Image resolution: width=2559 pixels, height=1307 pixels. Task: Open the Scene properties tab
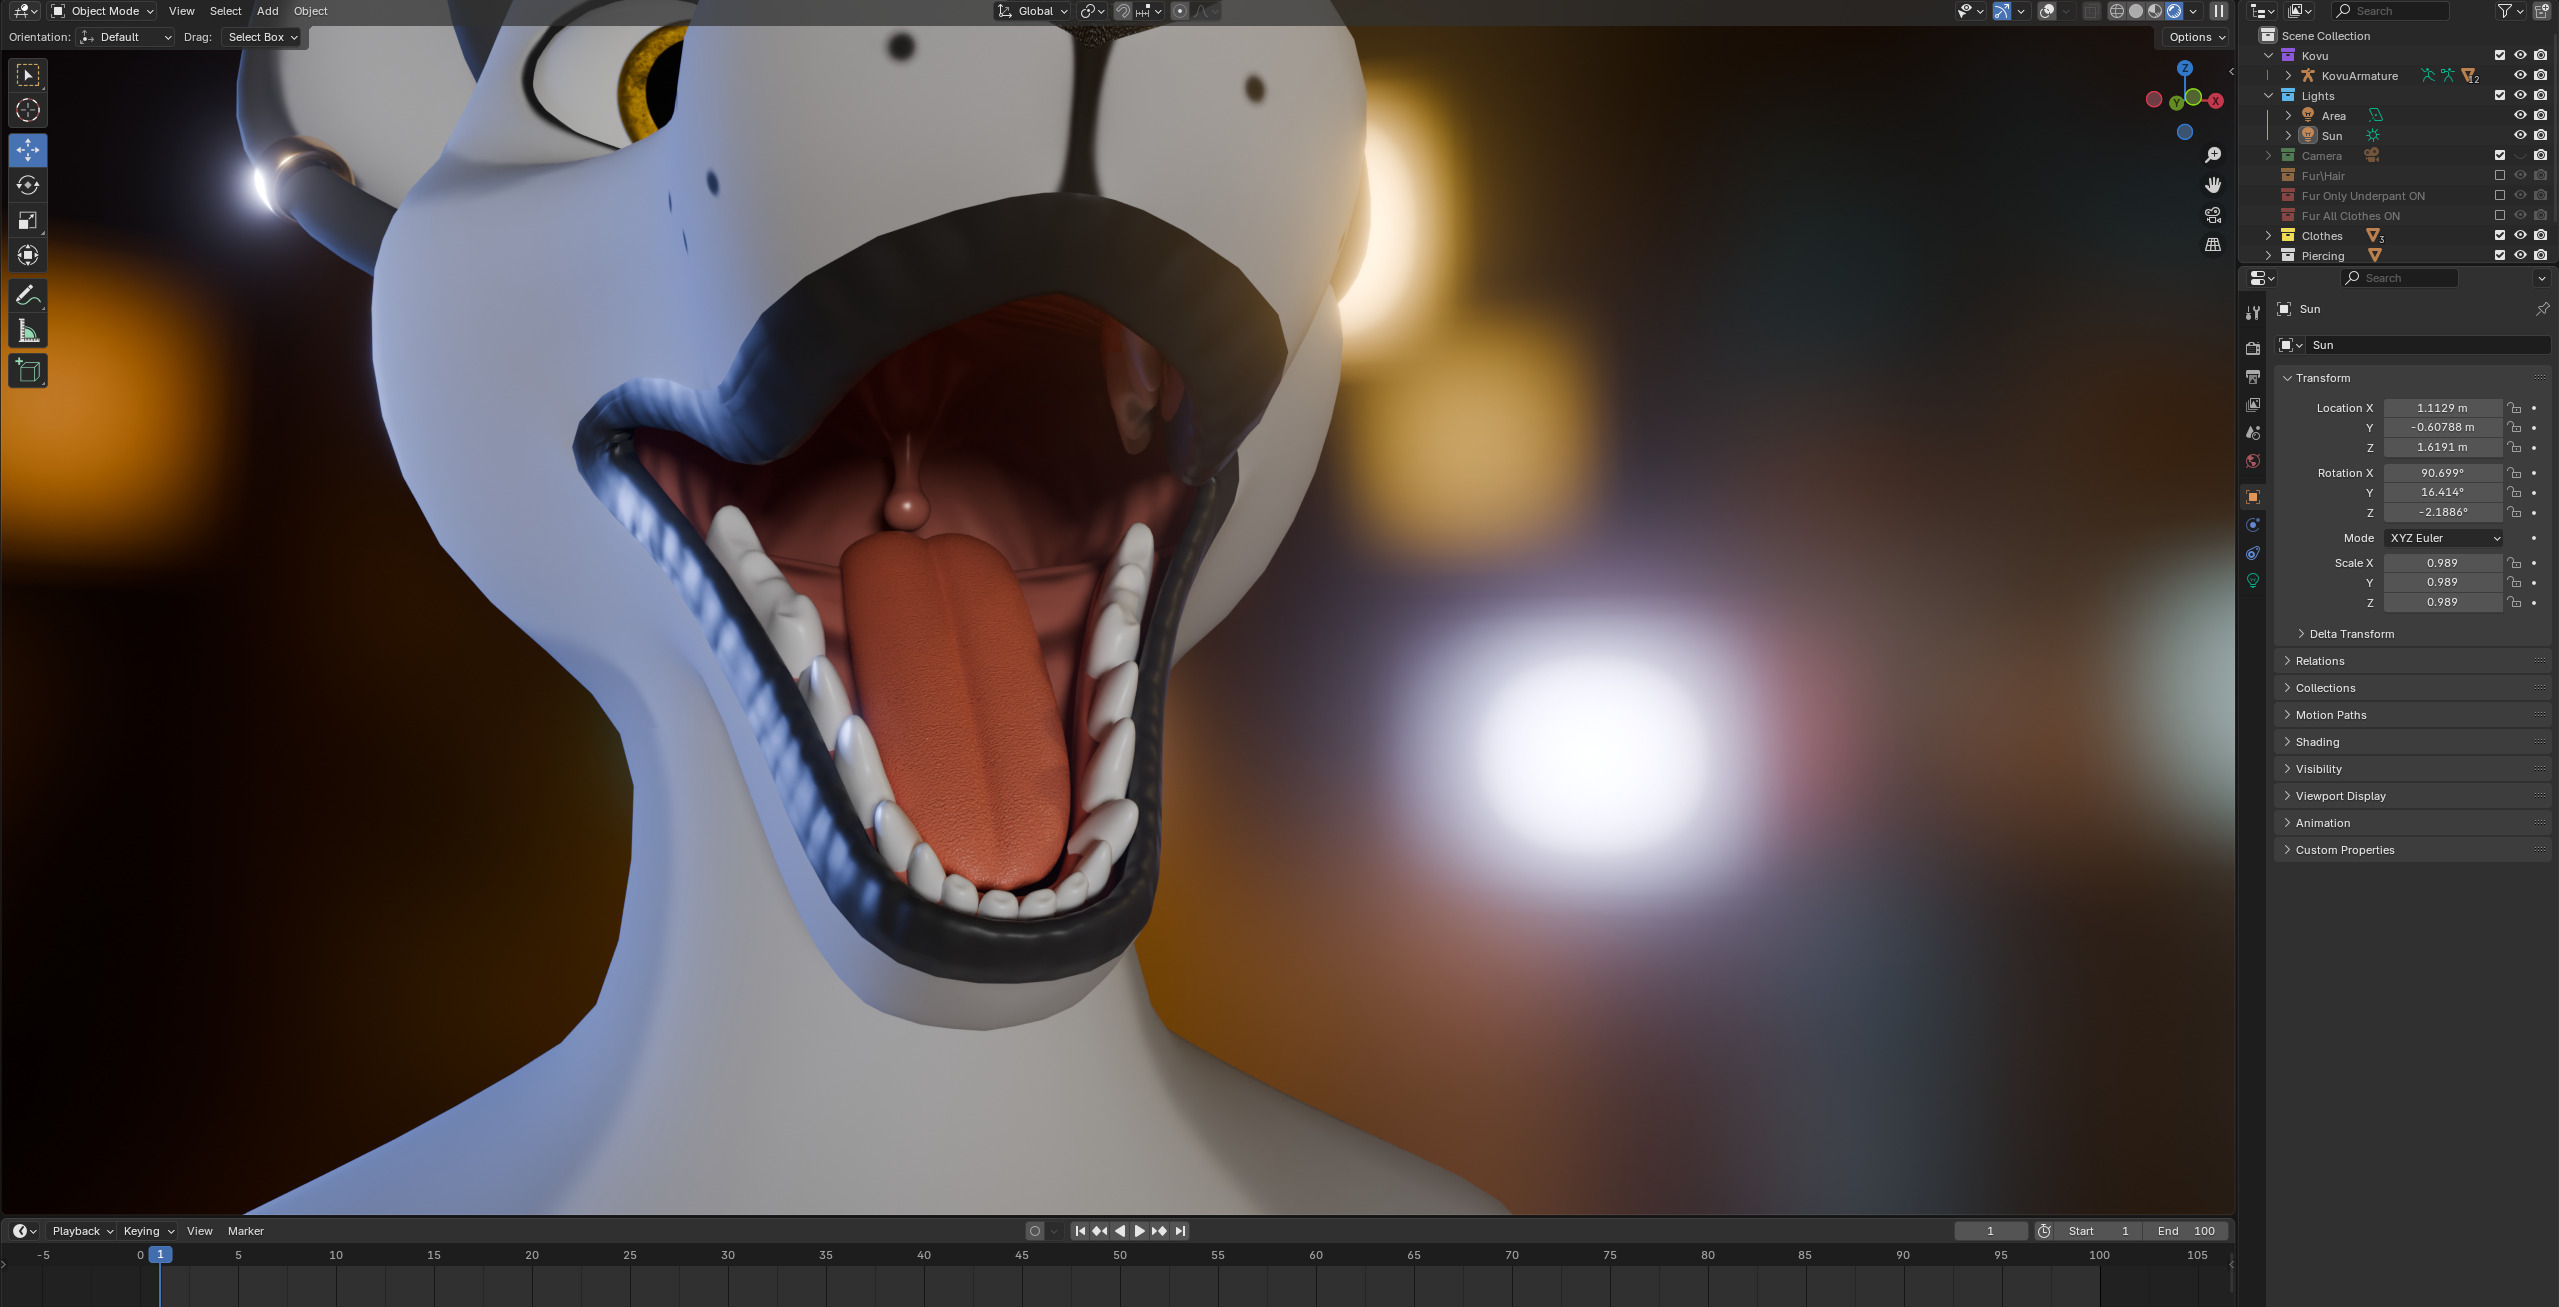[2252, 433]
